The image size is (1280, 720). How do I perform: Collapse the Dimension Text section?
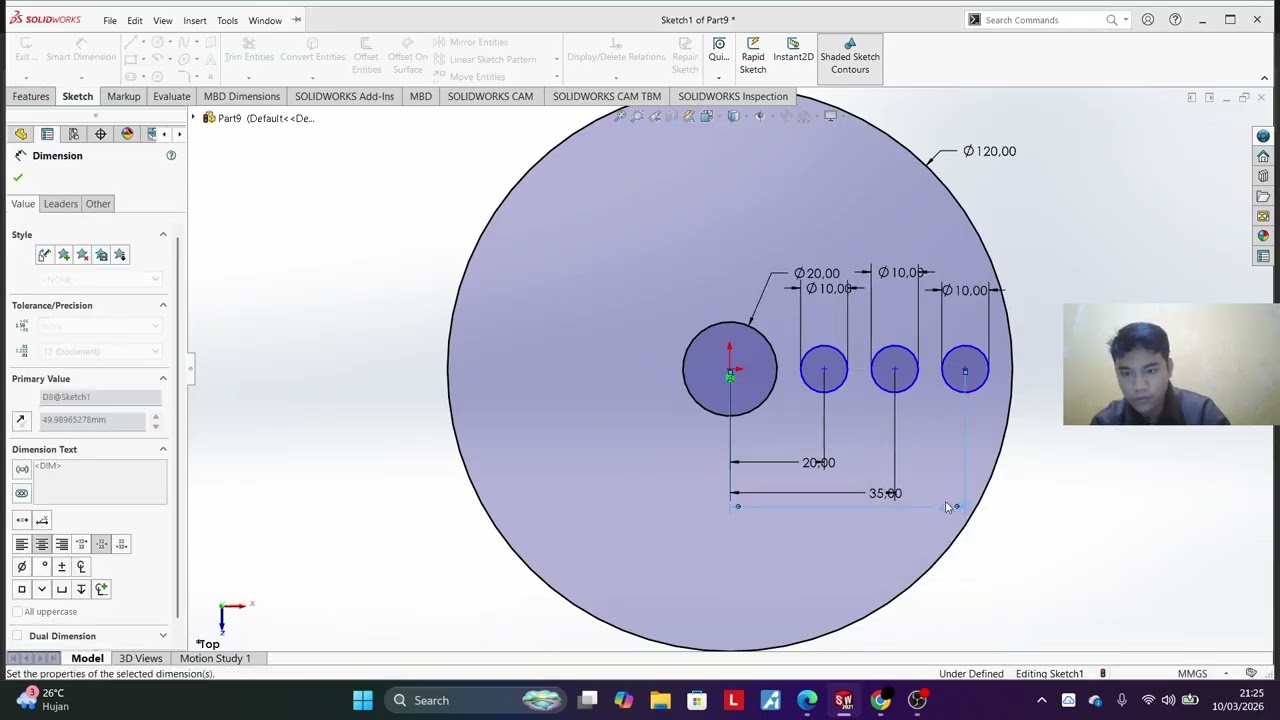tap(163, 449)
